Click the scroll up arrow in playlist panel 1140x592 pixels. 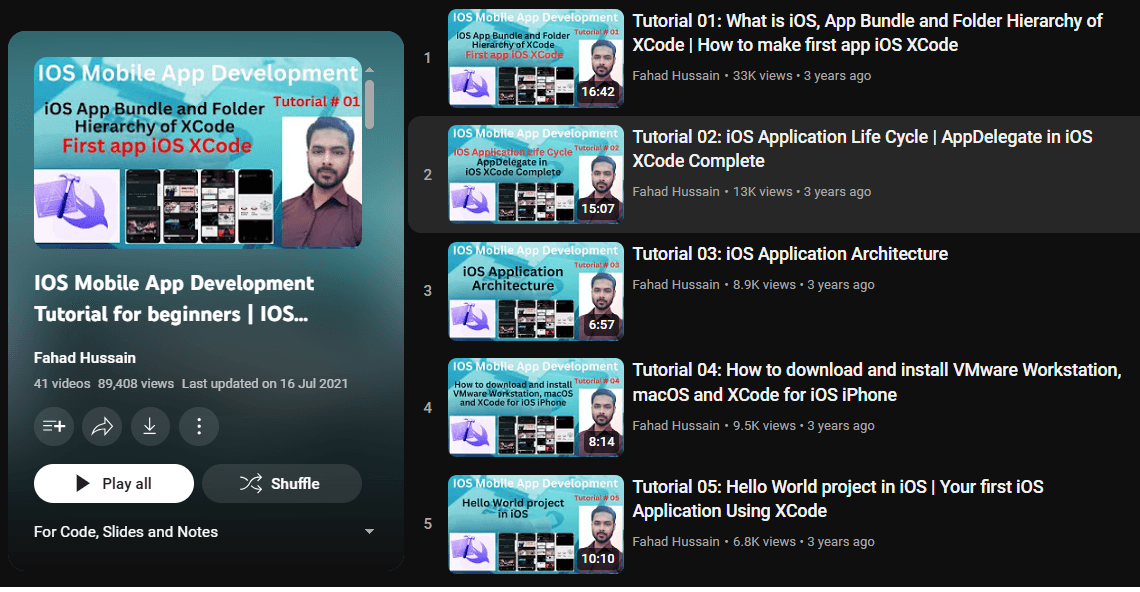coord(369,71)
